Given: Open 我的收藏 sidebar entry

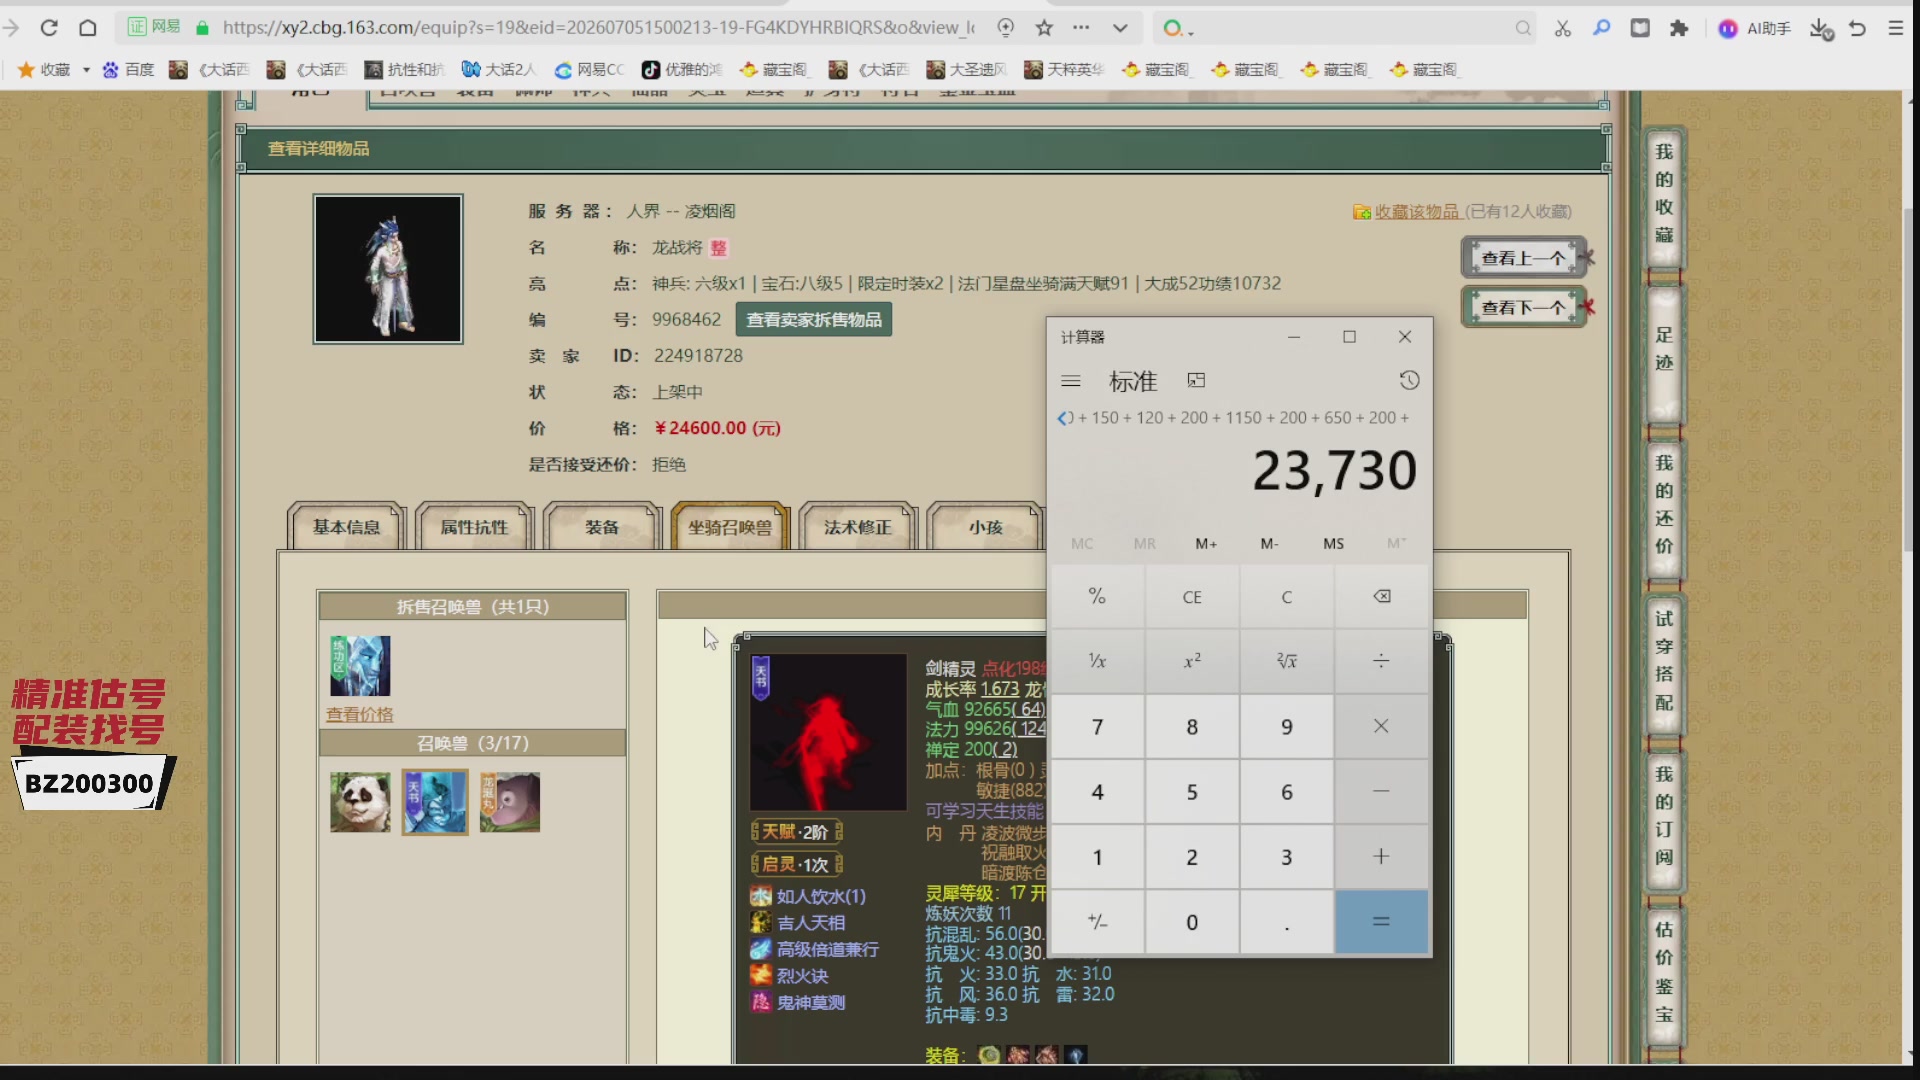Looking at the screenshot, I should click(1664, 193).
